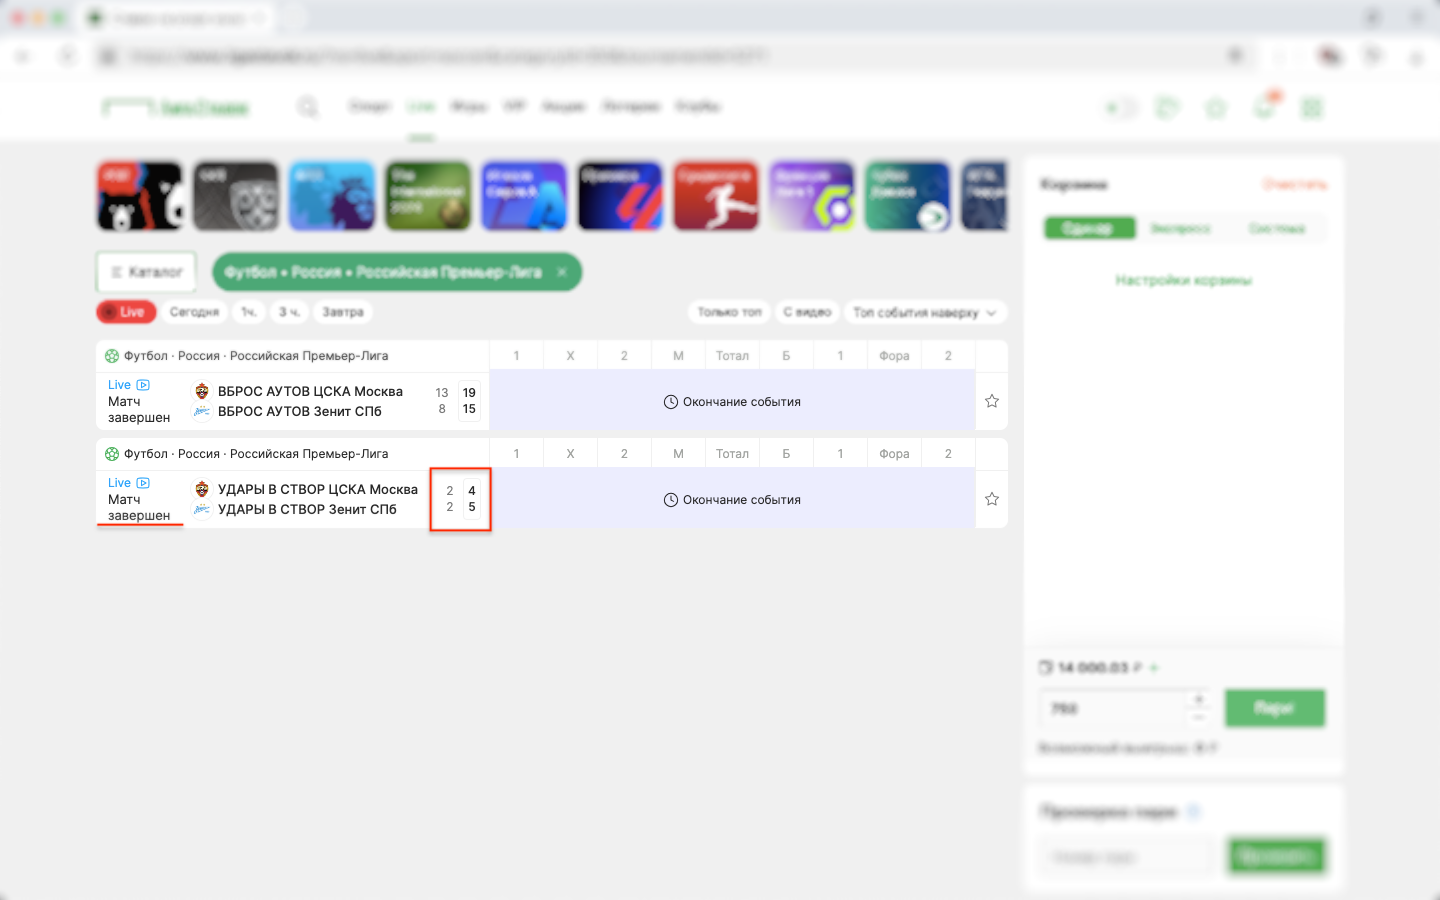
Task: Click the search magnifier icon in header
Action: click(307, 107)
